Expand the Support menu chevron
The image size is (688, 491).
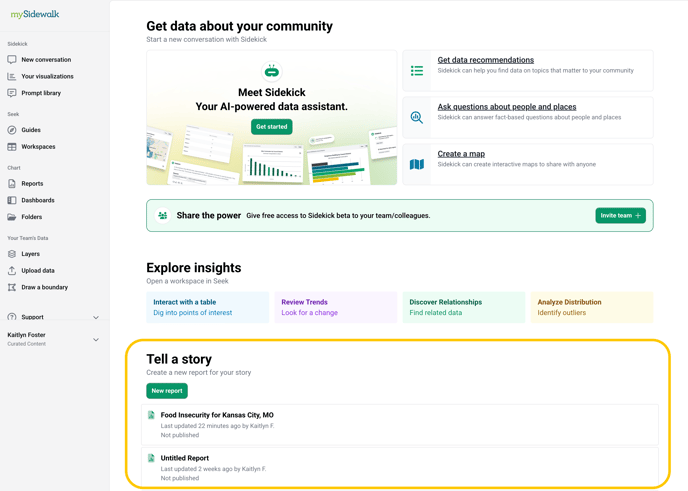click(x=96, y=317)
